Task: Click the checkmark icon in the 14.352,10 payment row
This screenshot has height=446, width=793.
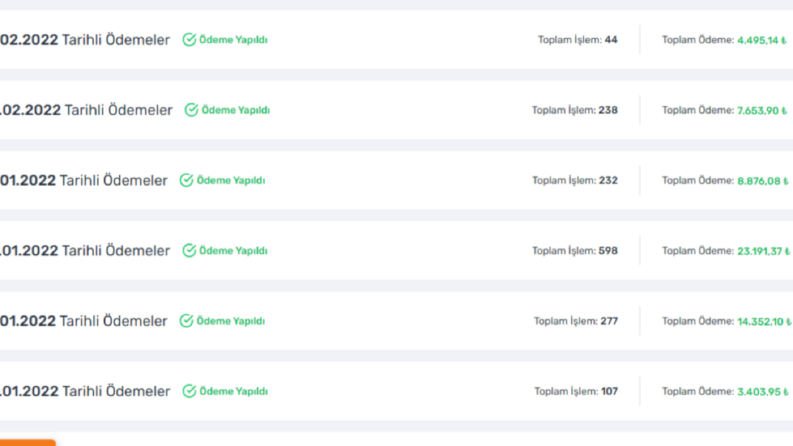Action: [187, 321]
